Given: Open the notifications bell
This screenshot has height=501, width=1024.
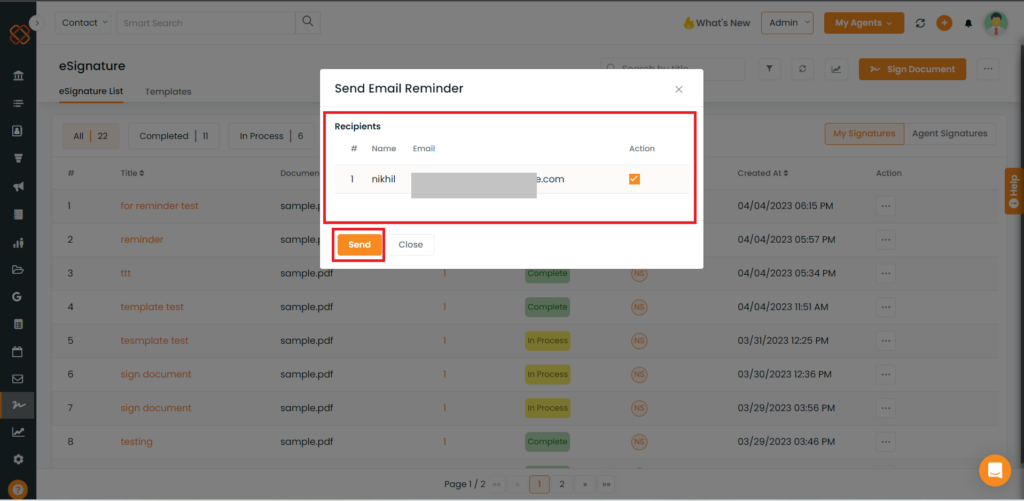Looking at the screenshot, I should tap(968, 23).
